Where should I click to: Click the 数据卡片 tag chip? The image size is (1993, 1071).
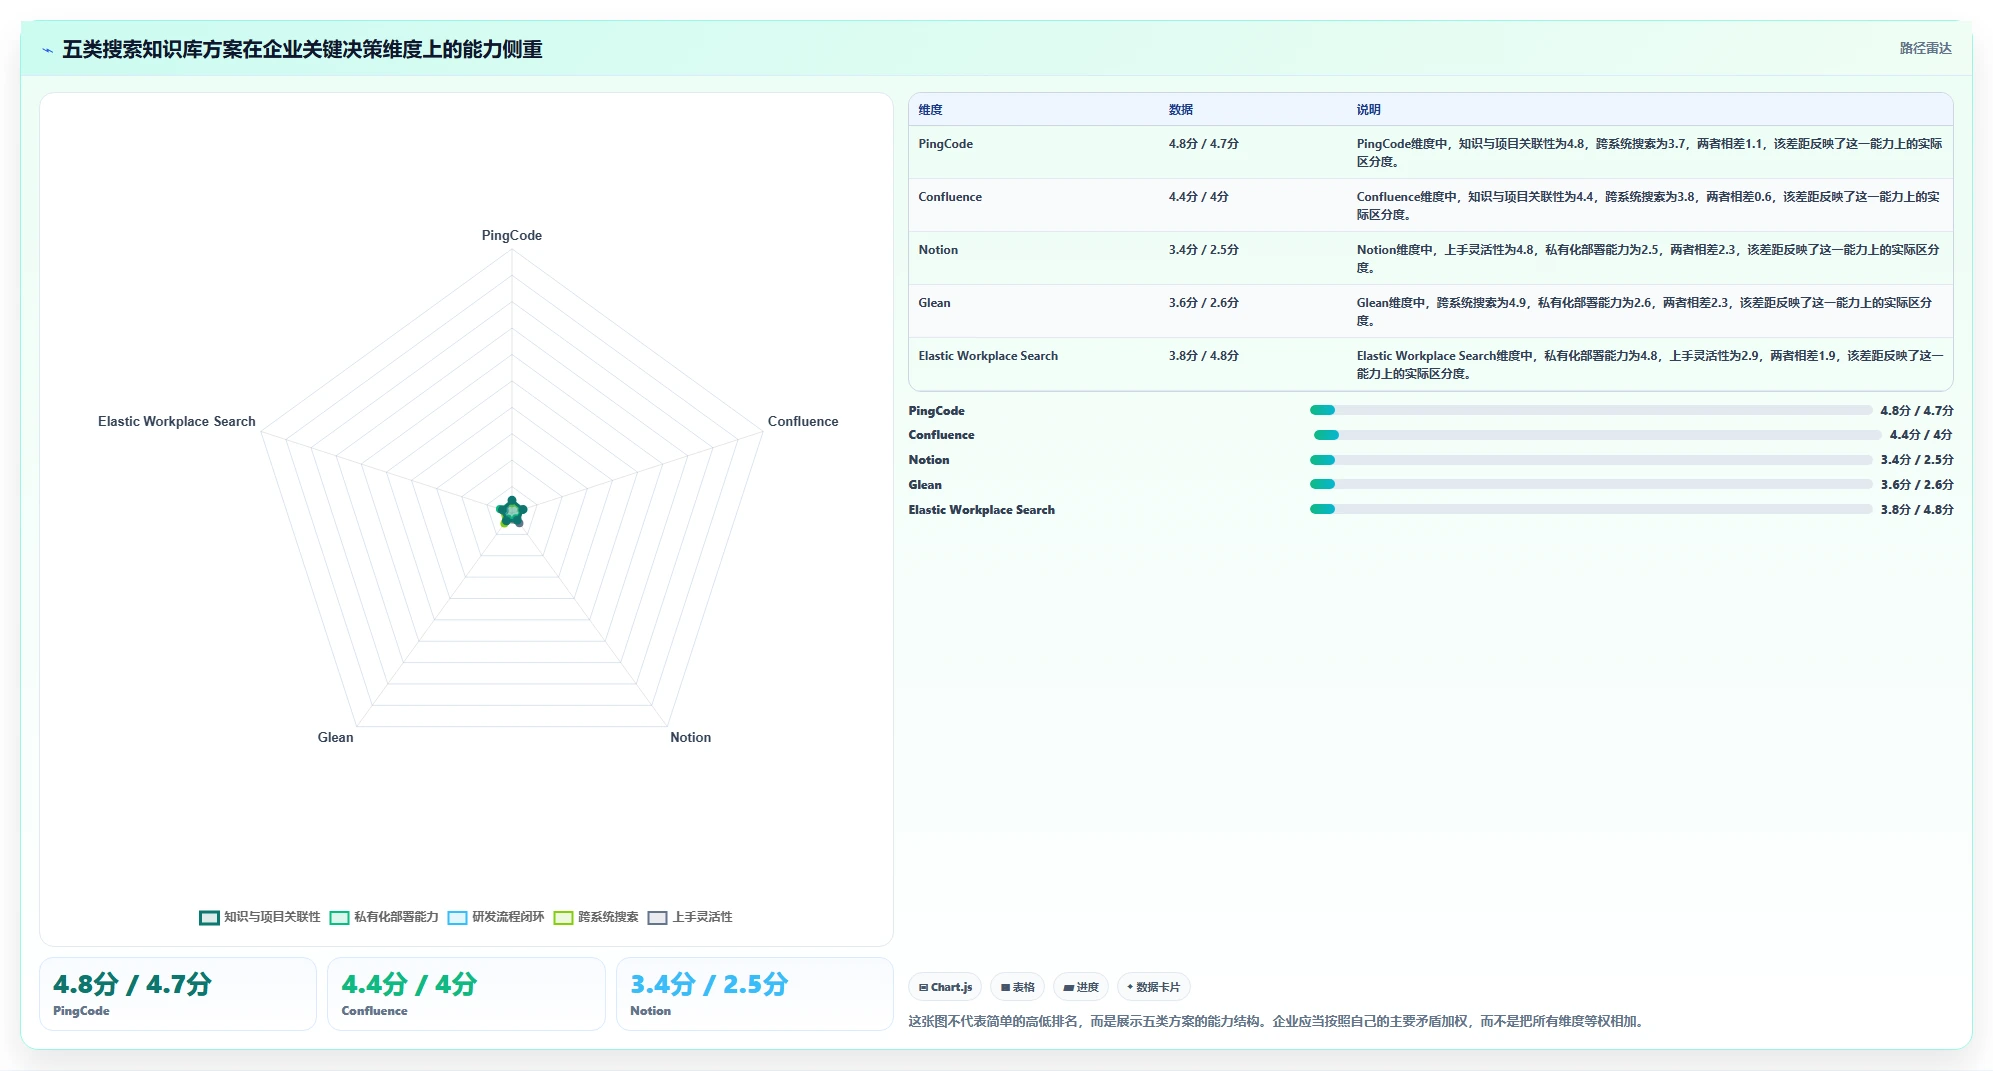pyautogui.click(x=1154, y=987)
